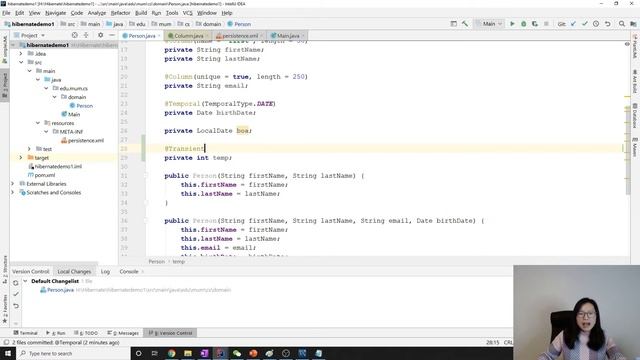Screen dimensions: 640x360
Task: Run the Main configuration with play icon
Action: click(512, 24)
